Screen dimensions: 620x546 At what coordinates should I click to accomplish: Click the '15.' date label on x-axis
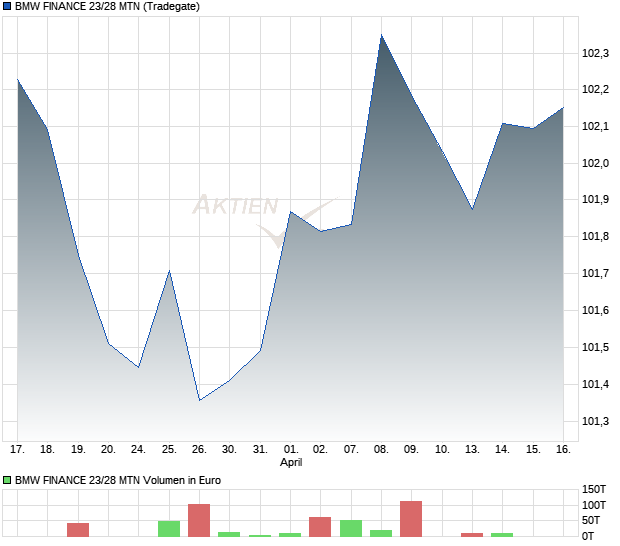click(533, 449)
